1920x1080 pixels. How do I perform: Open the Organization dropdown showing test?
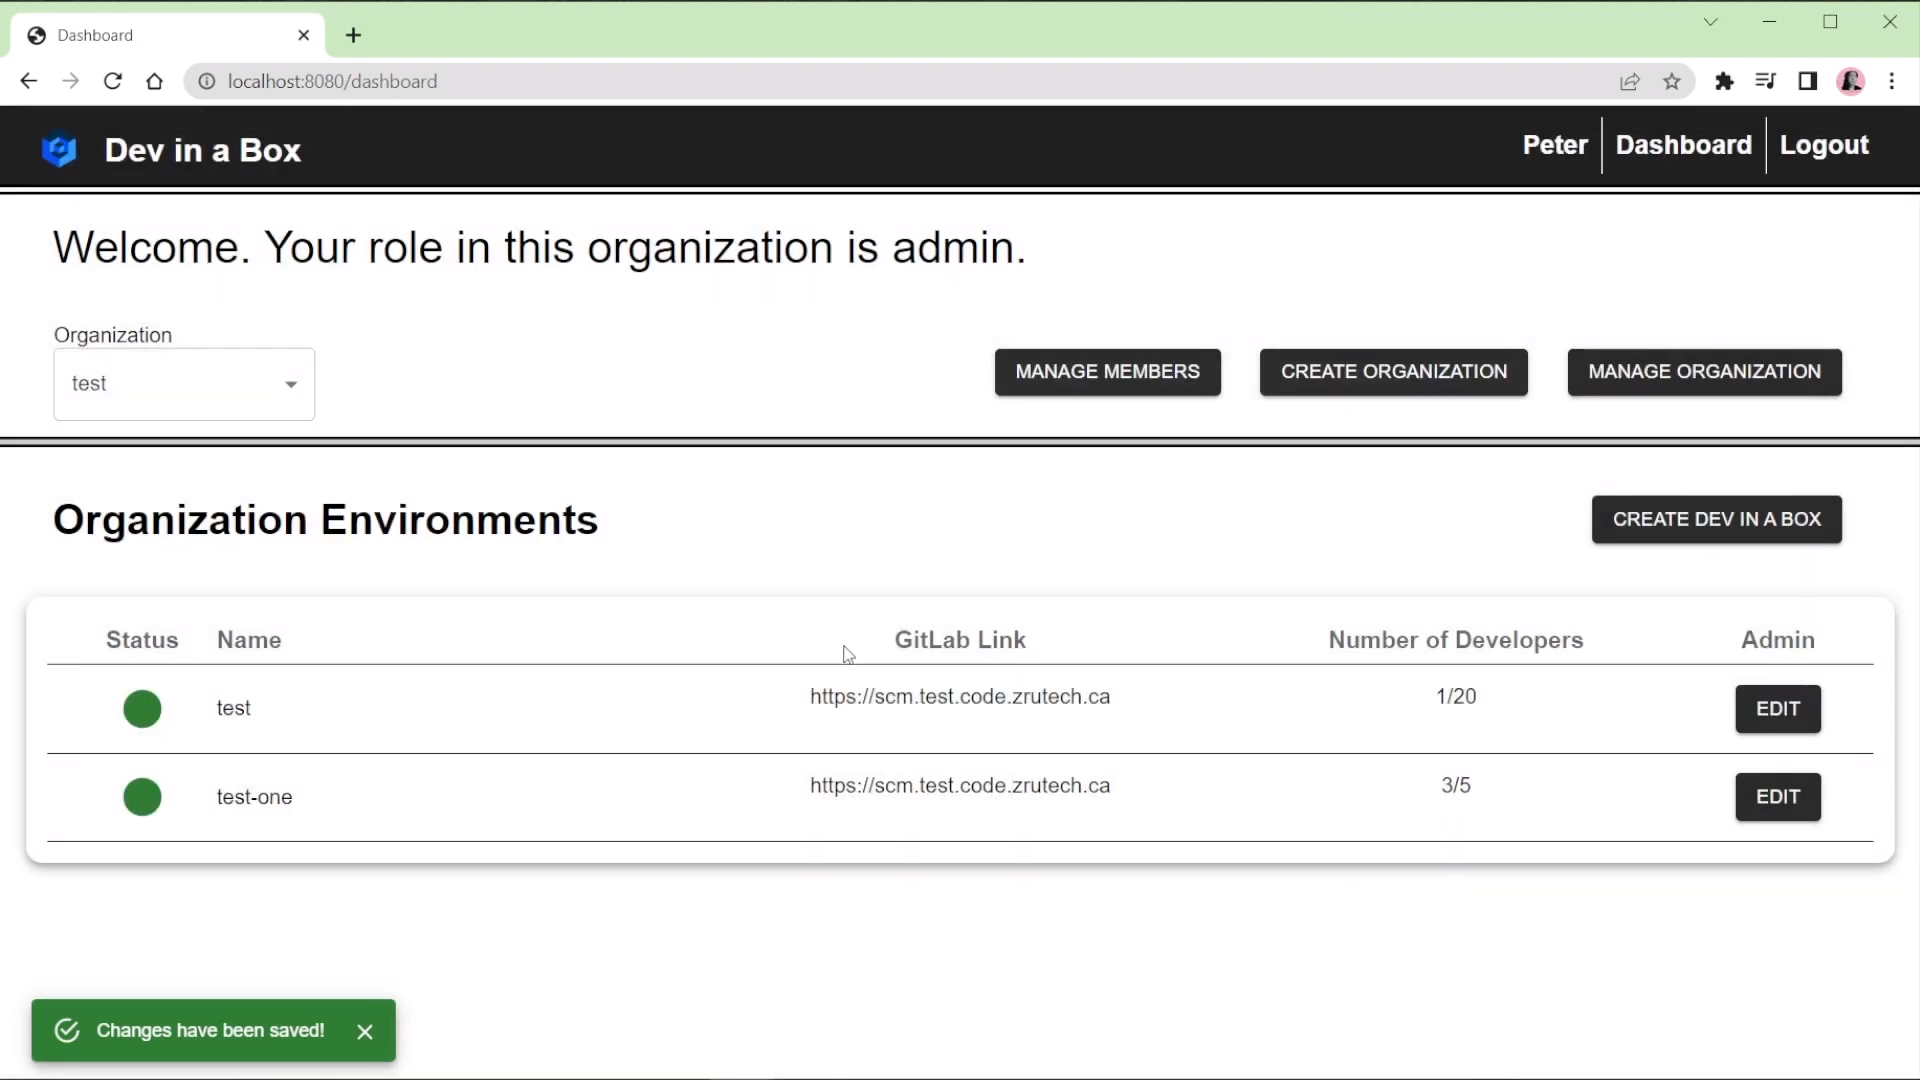[x=184, y=384]
